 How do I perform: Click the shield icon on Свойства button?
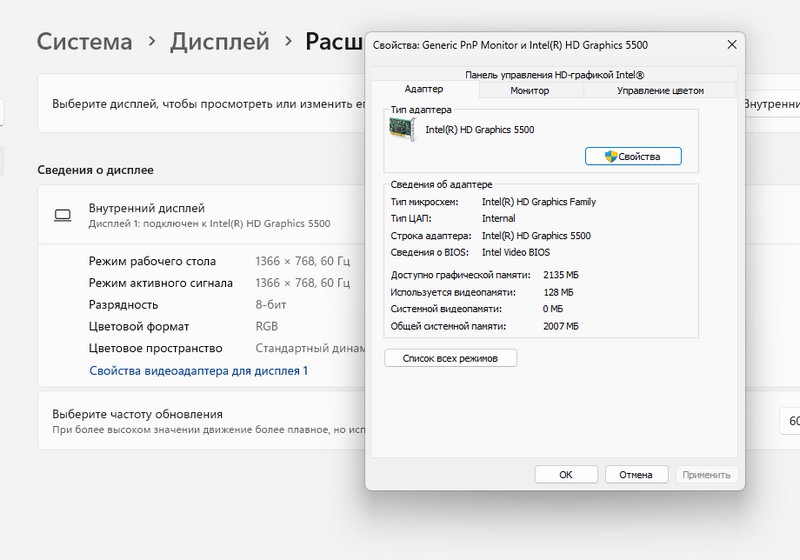click(611, 156)
